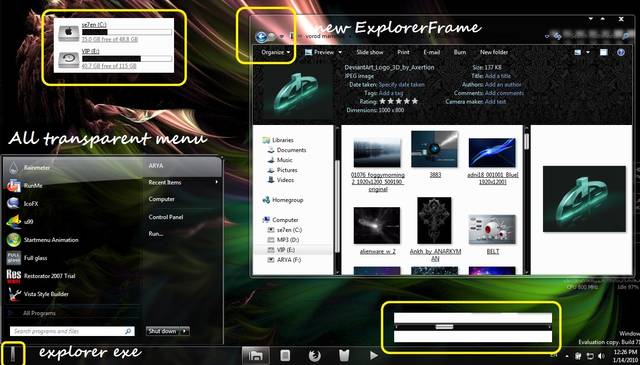Open the Explorer help question mark icon
640x365 pixels.
621,52
